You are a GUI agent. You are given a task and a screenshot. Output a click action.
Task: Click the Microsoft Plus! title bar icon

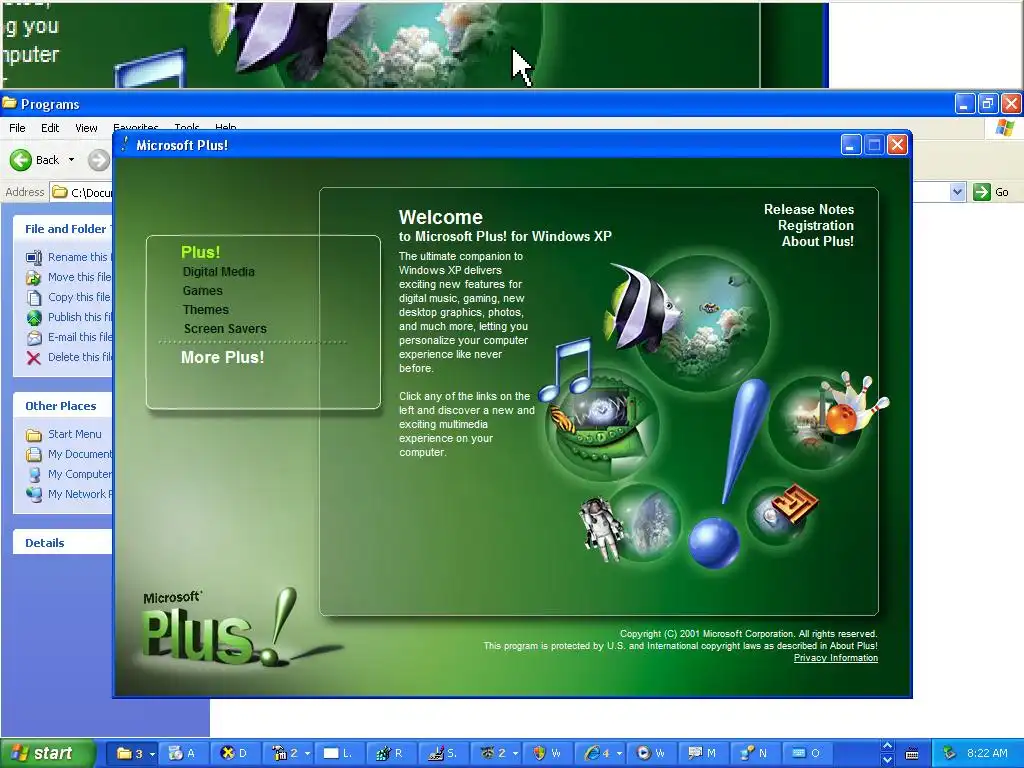(124, 145)
